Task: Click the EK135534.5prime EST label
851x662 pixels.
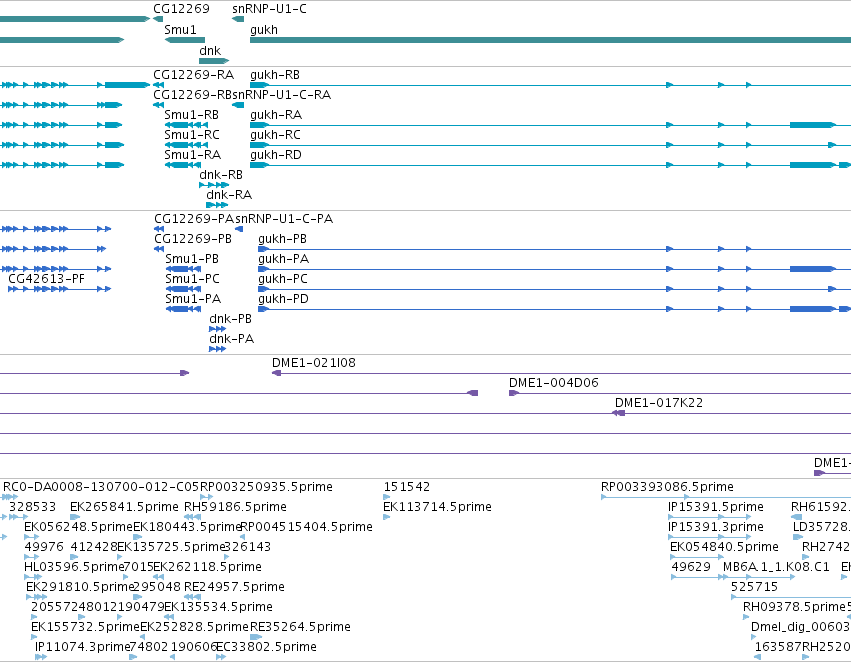Action: pos(218,608)
